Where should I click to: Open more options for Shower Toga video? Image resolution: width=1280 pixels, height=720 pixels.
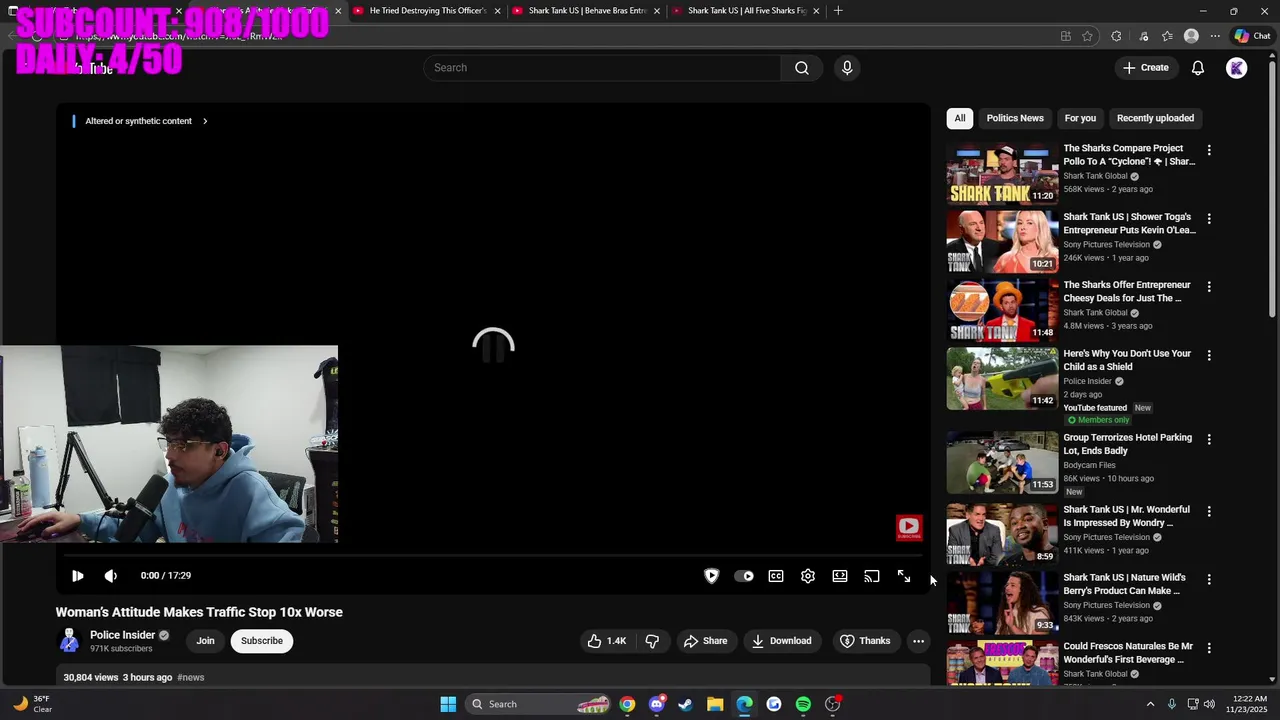[x=1209, y=218]
